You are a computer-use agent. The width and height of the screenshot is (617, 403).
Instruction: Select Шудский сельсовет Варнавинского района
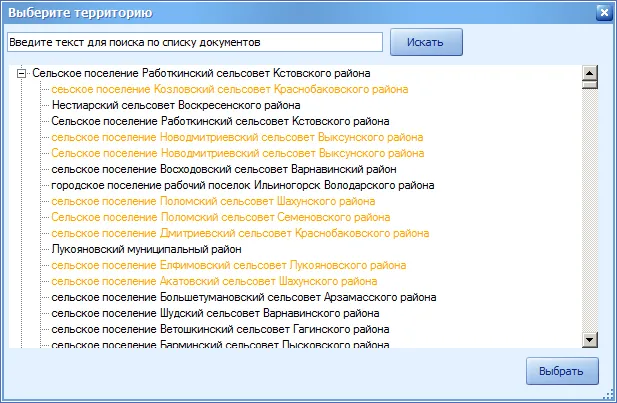coord(215,313)
